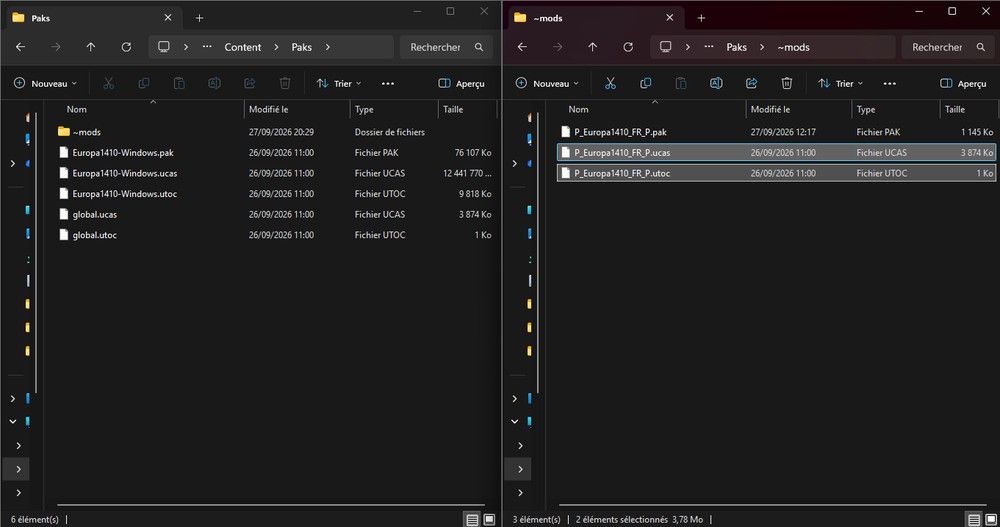Click search magnifier in ~mods window
This screenshot has width=1000, height=527.
coord(981,47)
